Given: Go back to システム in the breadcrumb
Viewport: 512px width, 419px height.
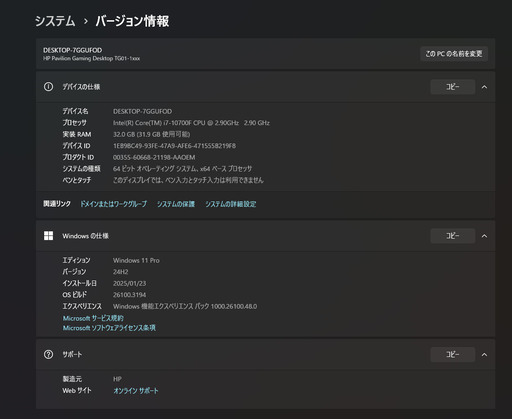Looking at the screenshot, I should (x=55, y=21).
